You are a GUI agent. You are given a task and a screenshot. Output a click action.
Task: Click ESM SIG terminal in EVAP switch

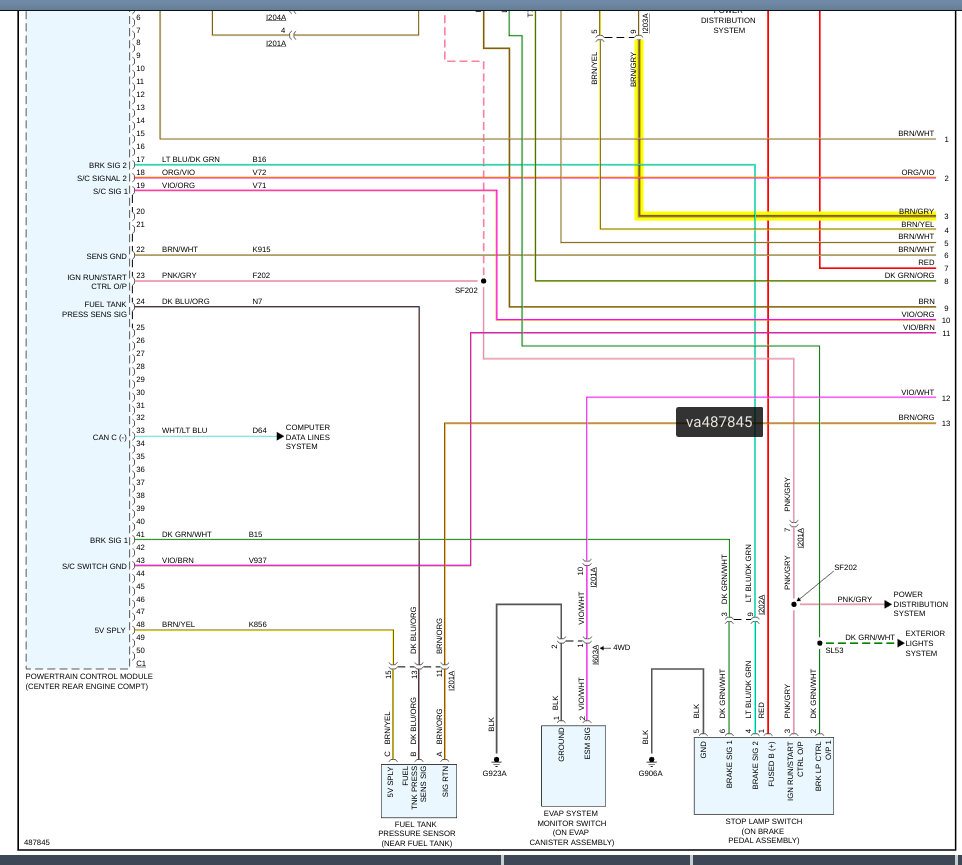(x=587, y=744)
